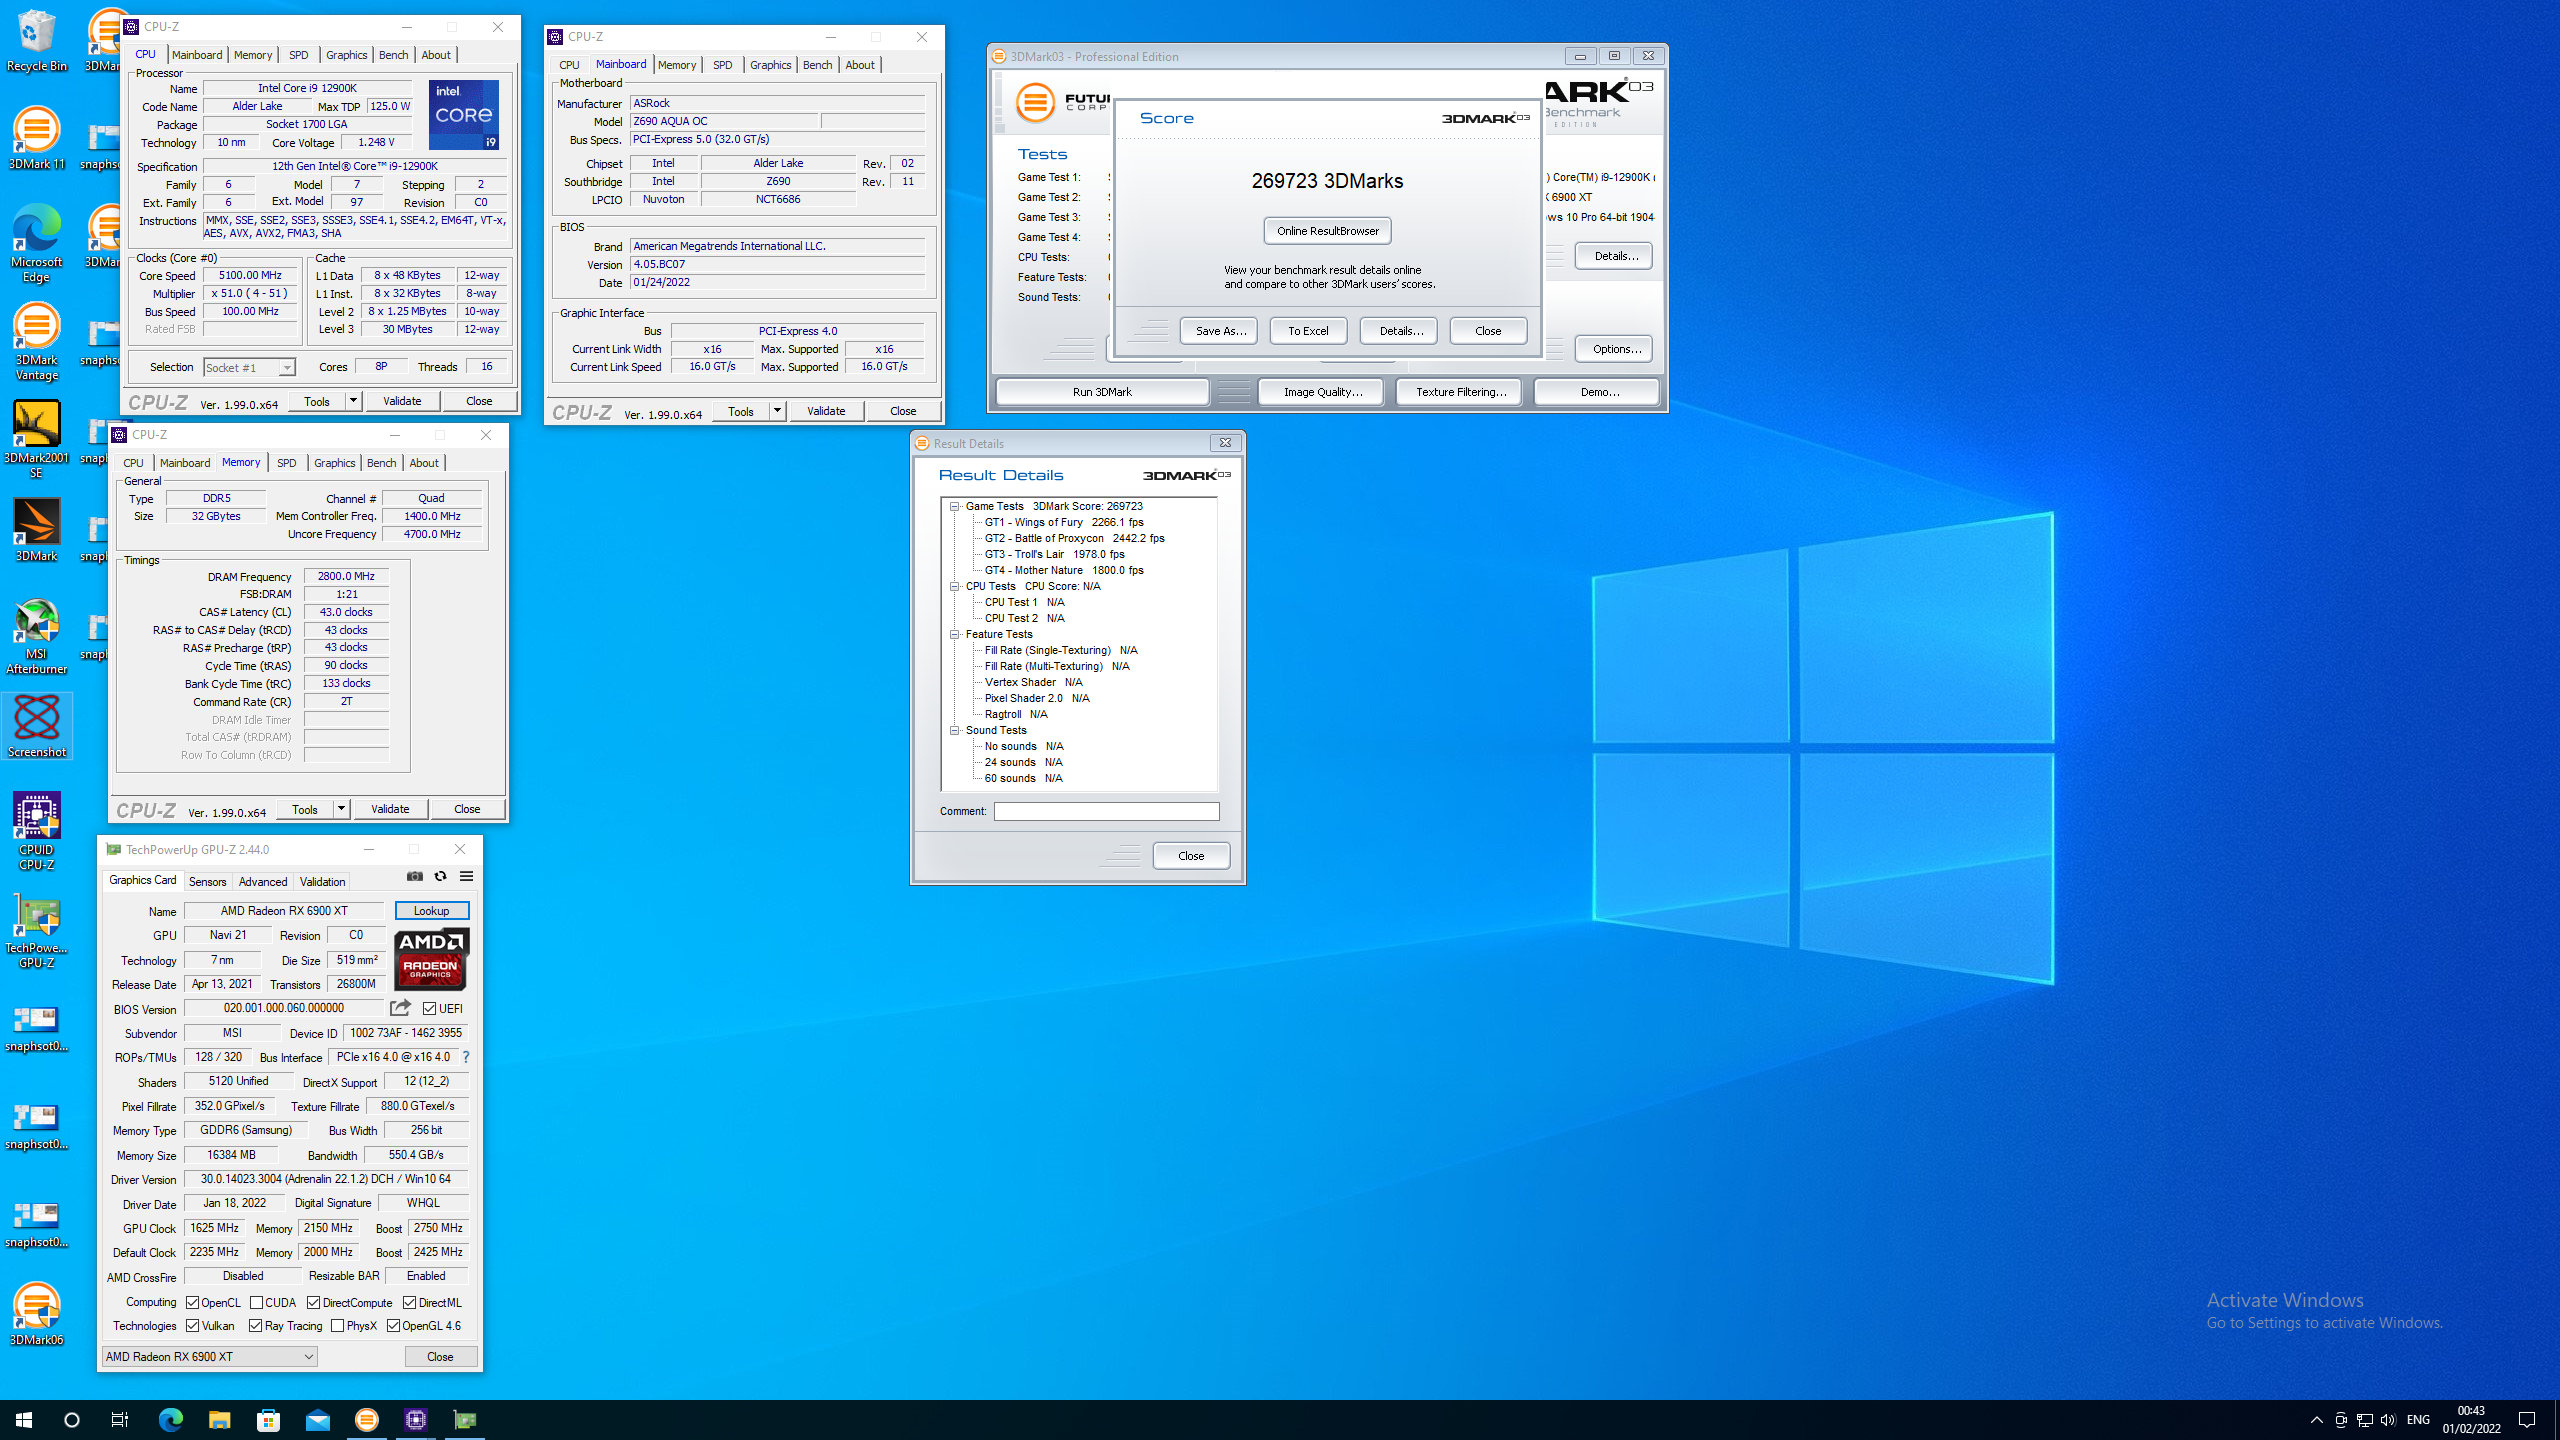2560x1440 pixels.
Task: Open the Sensors tab in GPU-Z
Action: [208, 882]
